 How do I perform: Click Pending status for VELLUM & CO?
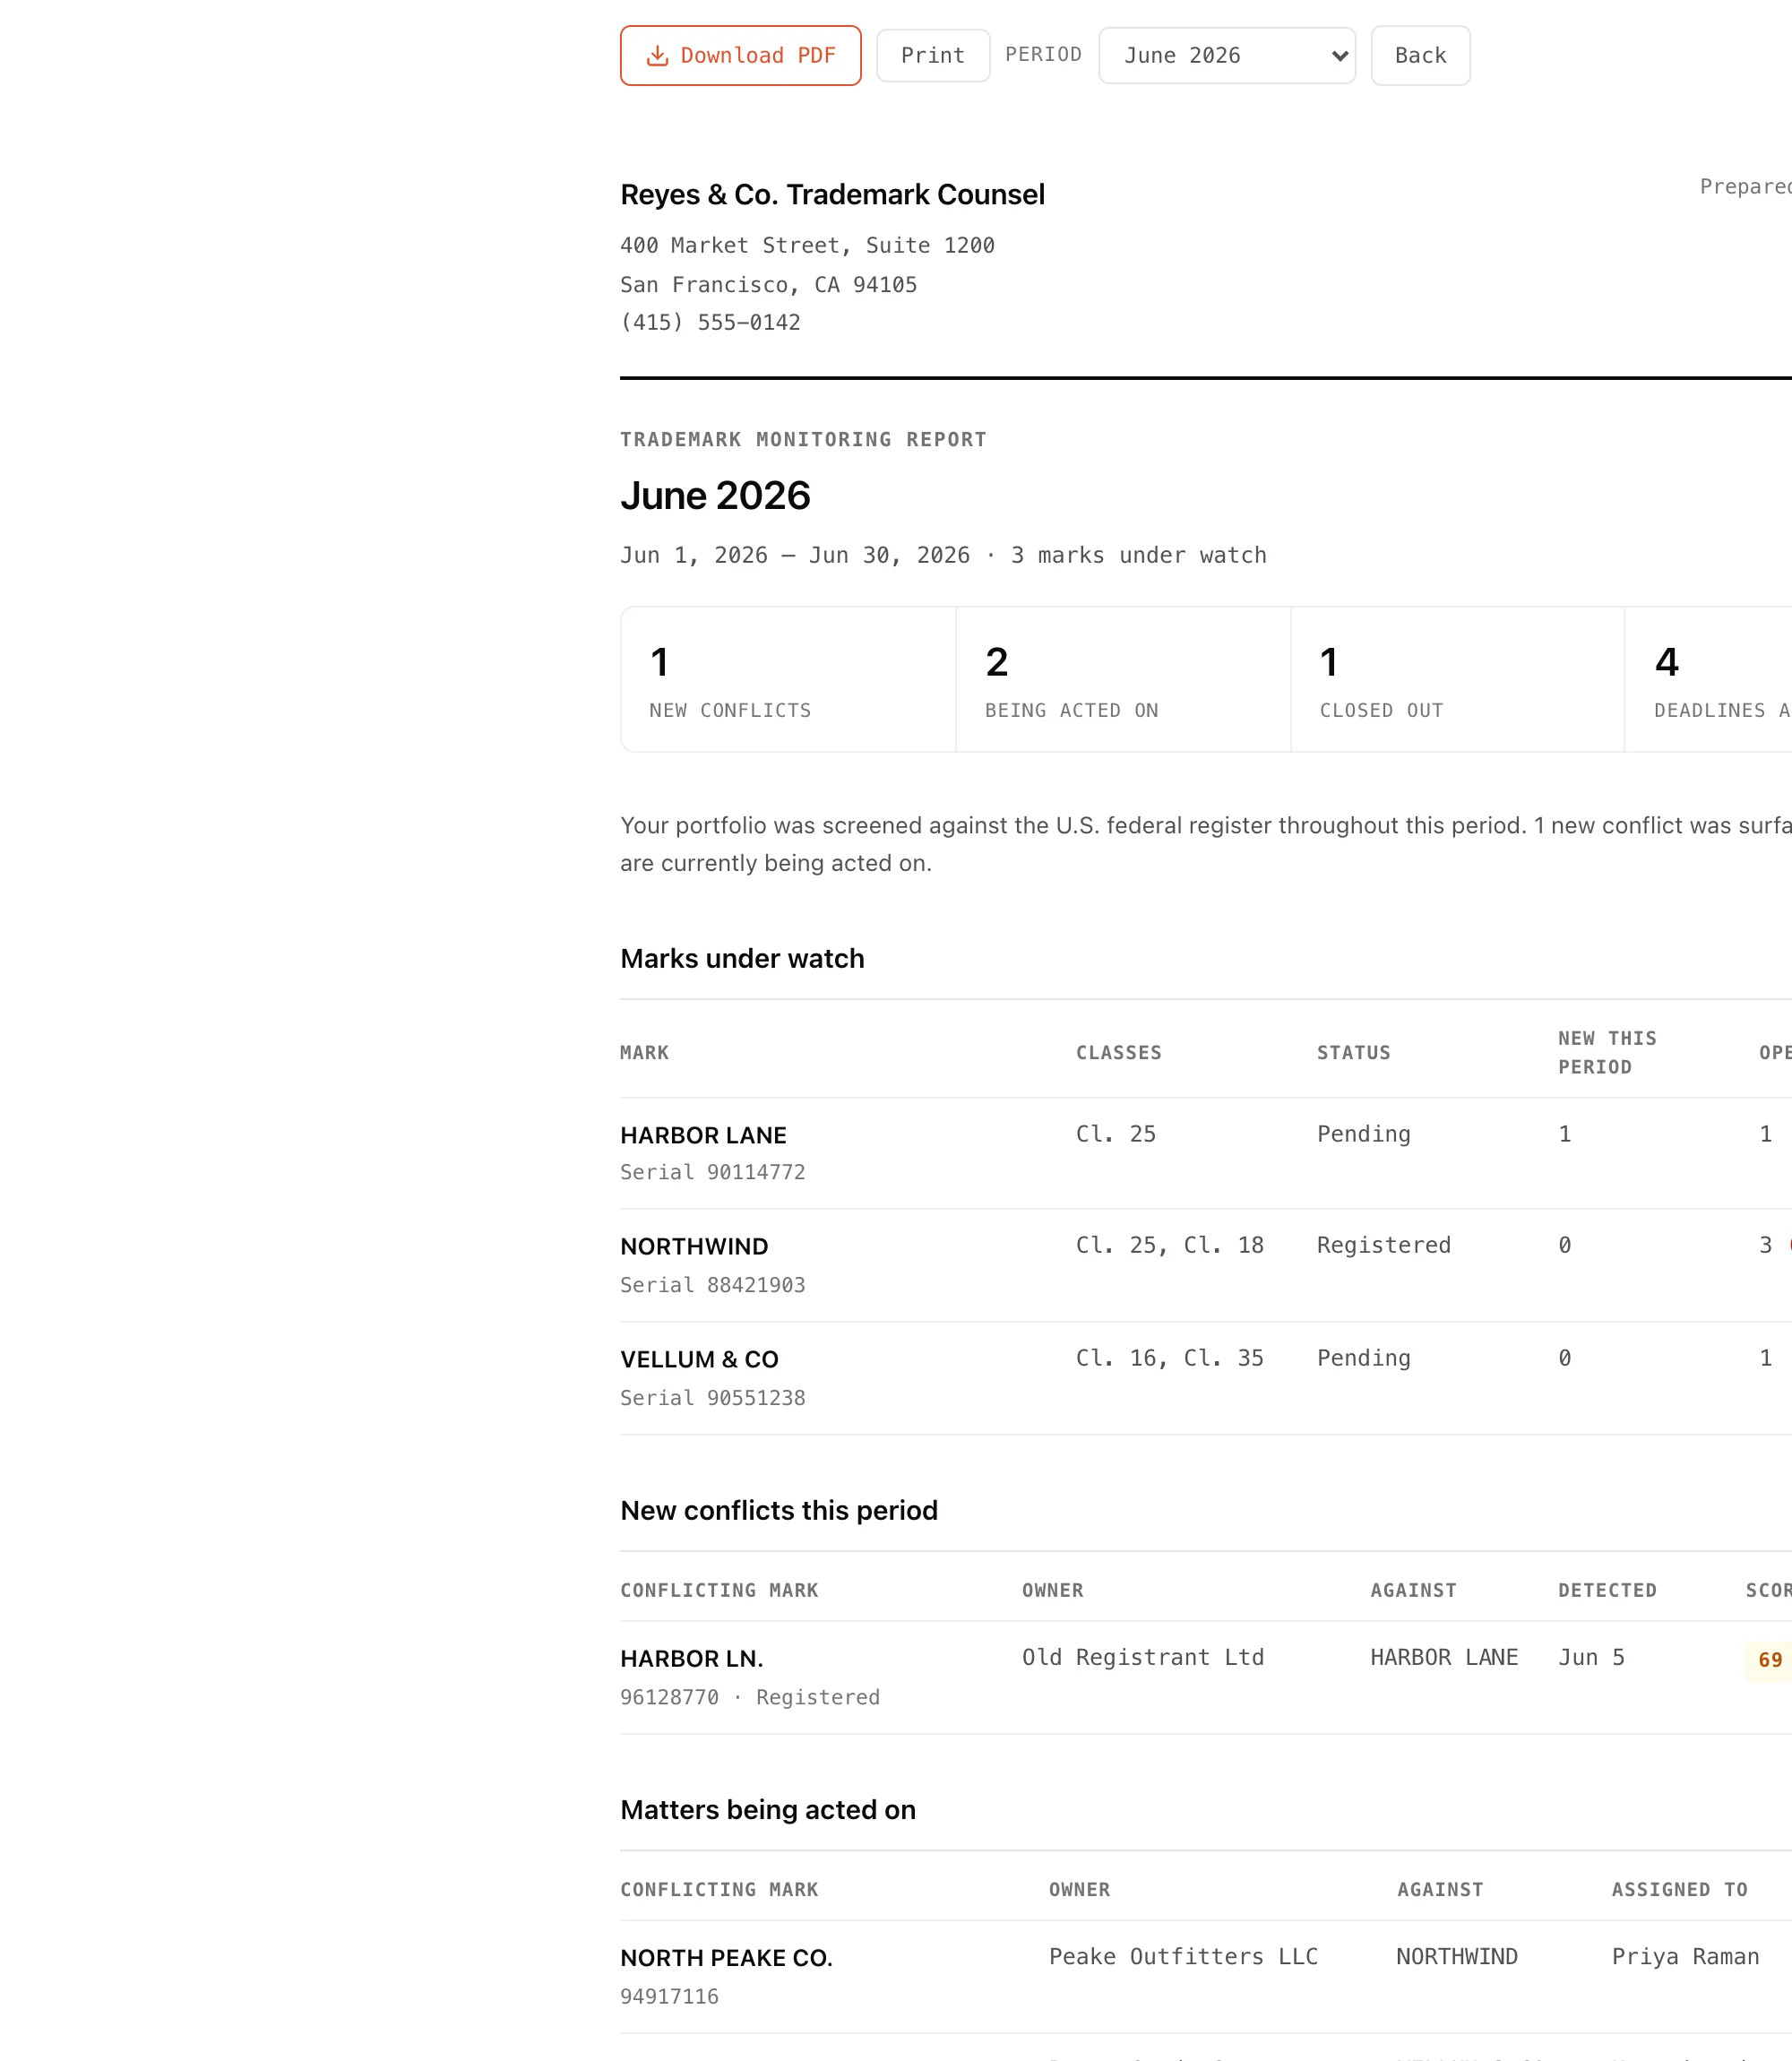pos(1363,1359)
